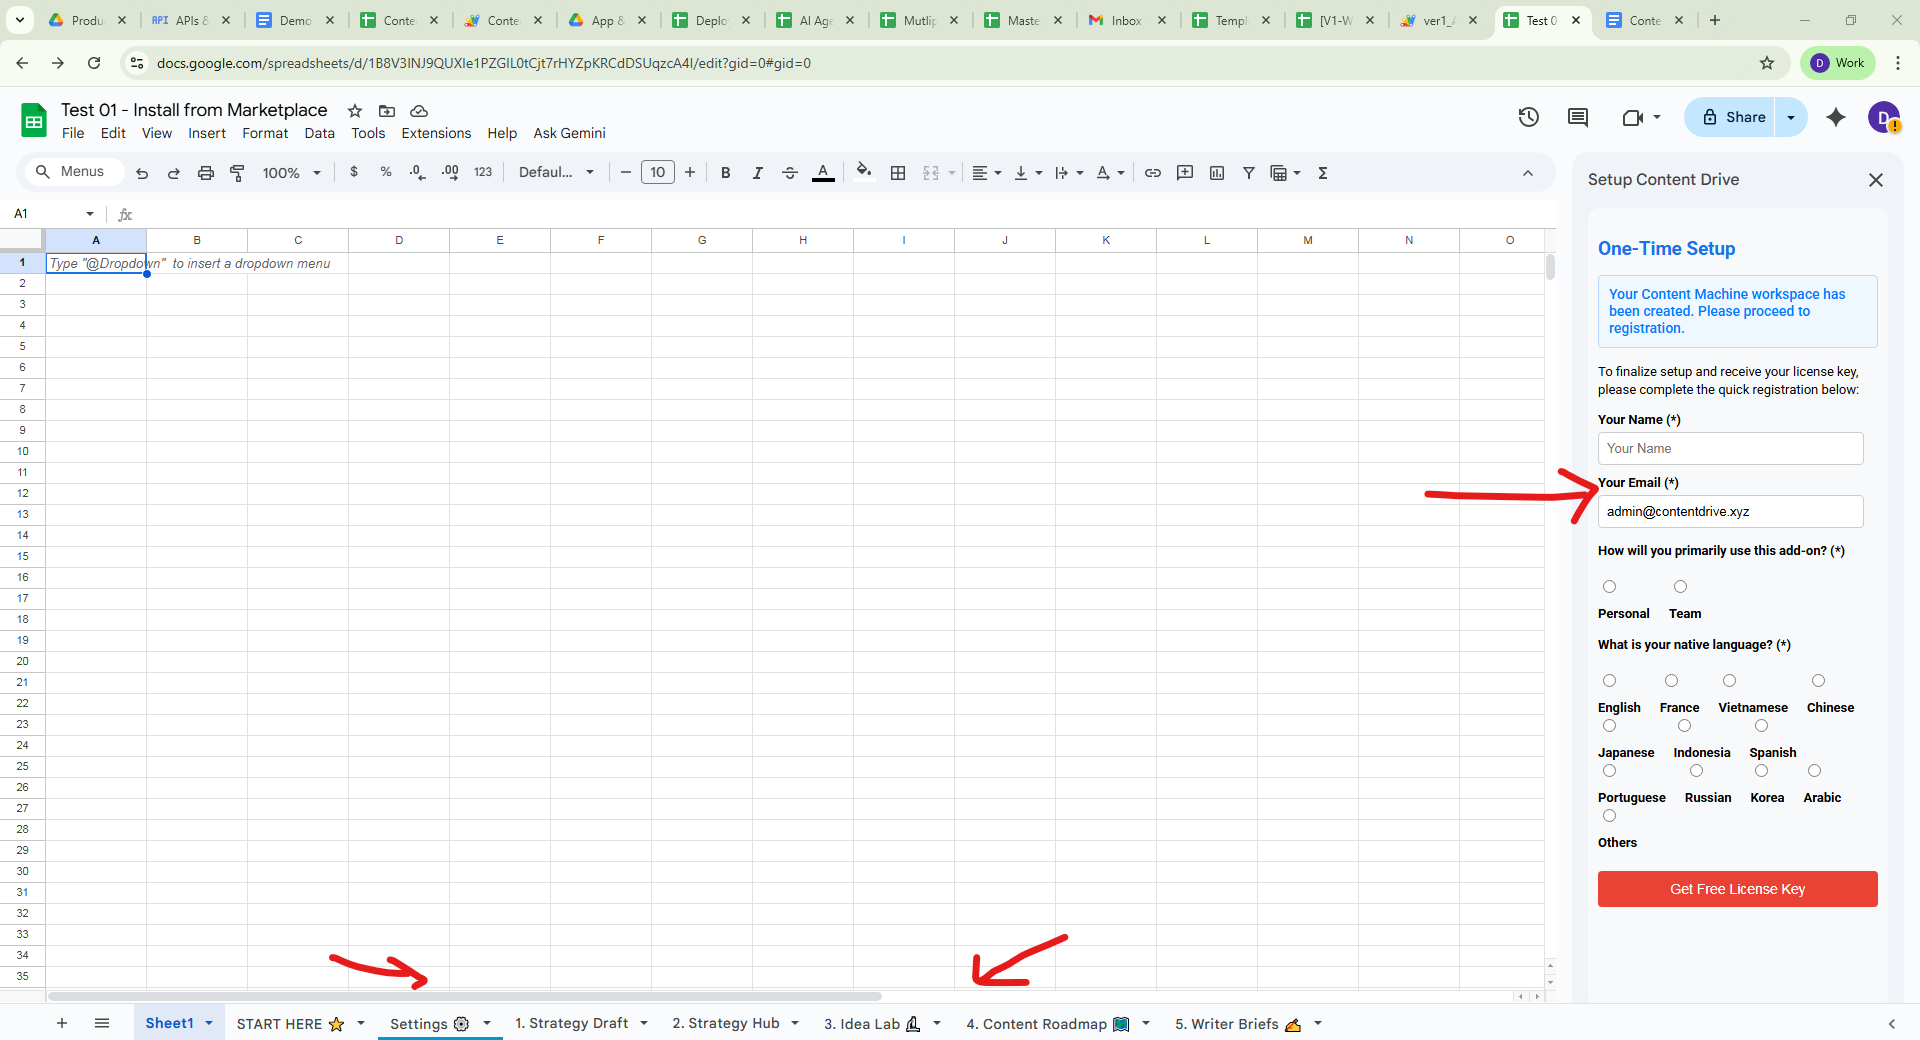Choose Chinese as native language
1920x1040 pixels.
(x=1818, y=681)
